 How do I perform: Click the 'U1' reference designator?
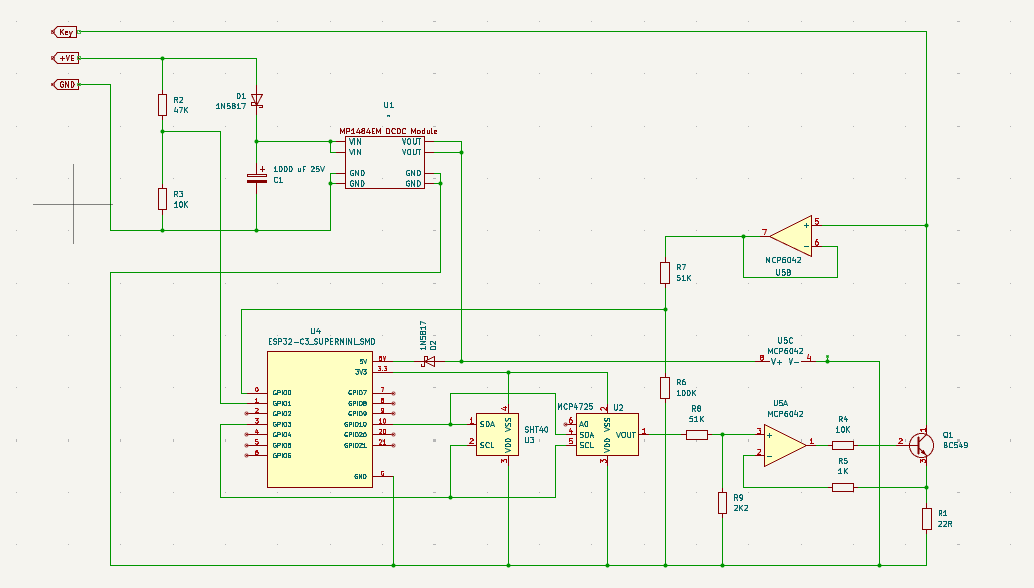388,105
